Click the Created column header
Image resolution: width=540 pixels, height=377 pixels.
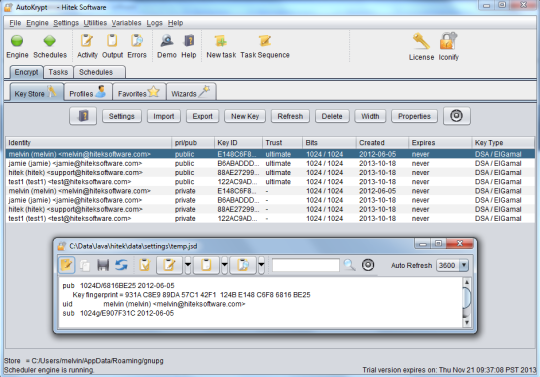pos(382,143)
